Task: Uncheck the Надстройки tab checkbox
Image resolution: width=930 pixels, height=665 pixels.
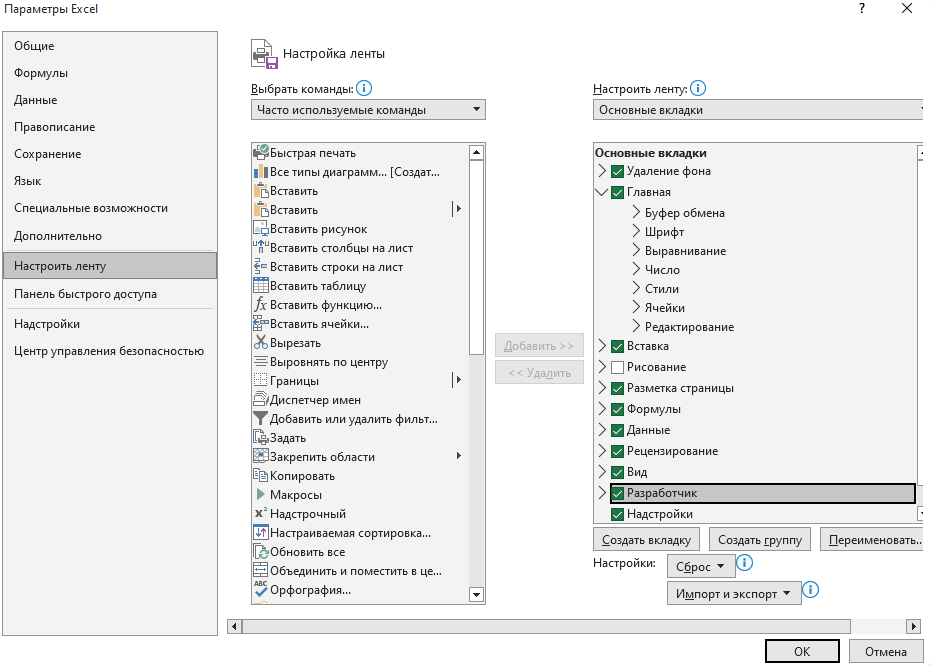Action: coord(617,514)
